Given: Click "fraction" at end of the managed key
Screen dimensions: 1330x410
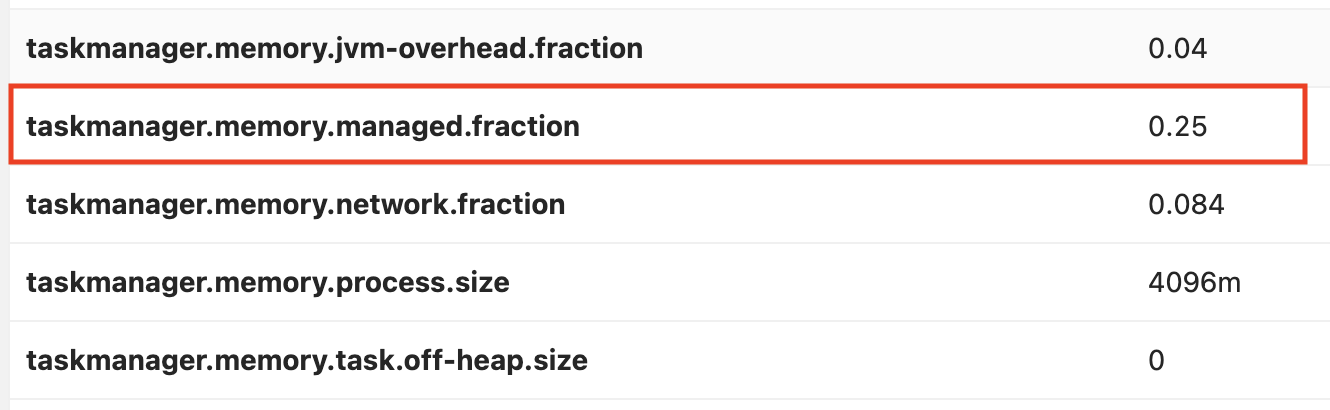Looking at the screenshot, I should (525, 126).
